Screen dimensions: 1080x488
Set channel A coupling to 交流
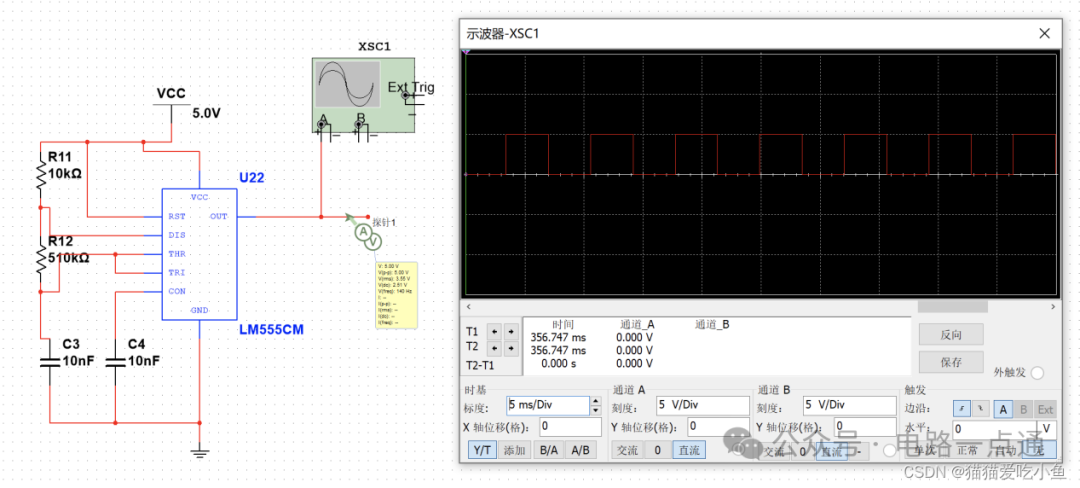pyautogui.click(x=626, y=450)
